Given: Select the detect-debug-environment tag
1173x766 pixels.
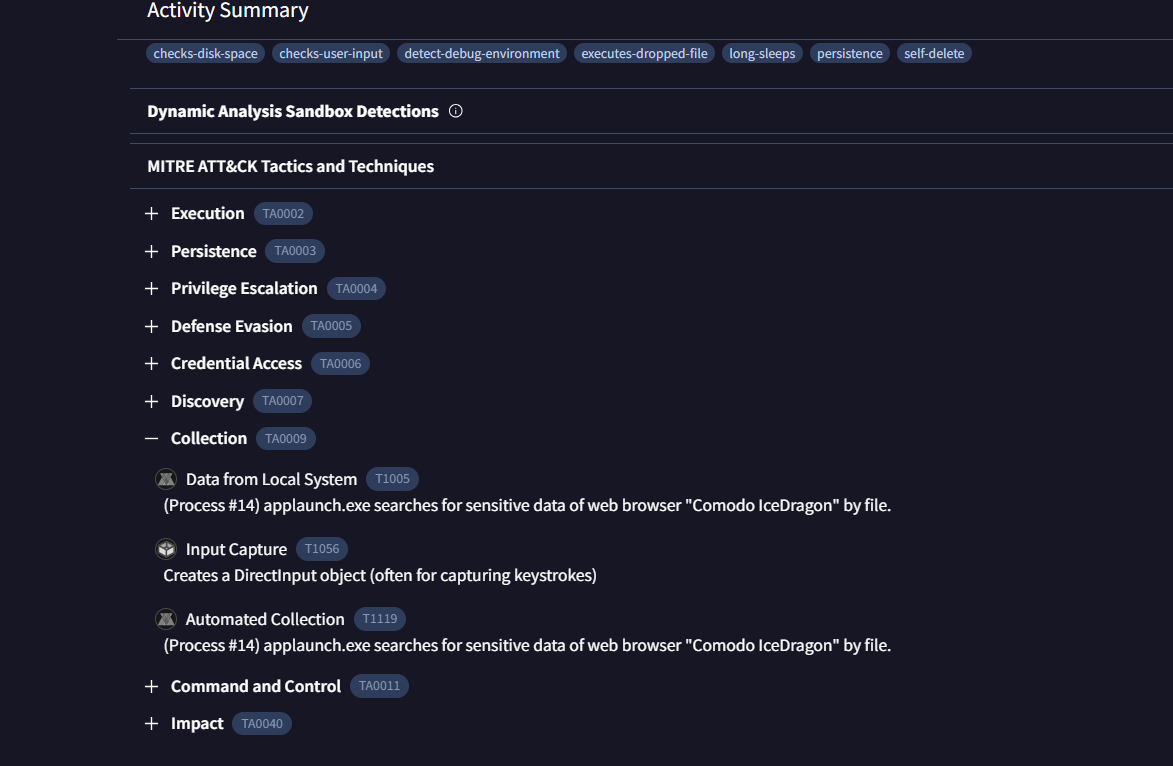Looking at the screenshot, I should pyautogui.click(x=482, y=54).
